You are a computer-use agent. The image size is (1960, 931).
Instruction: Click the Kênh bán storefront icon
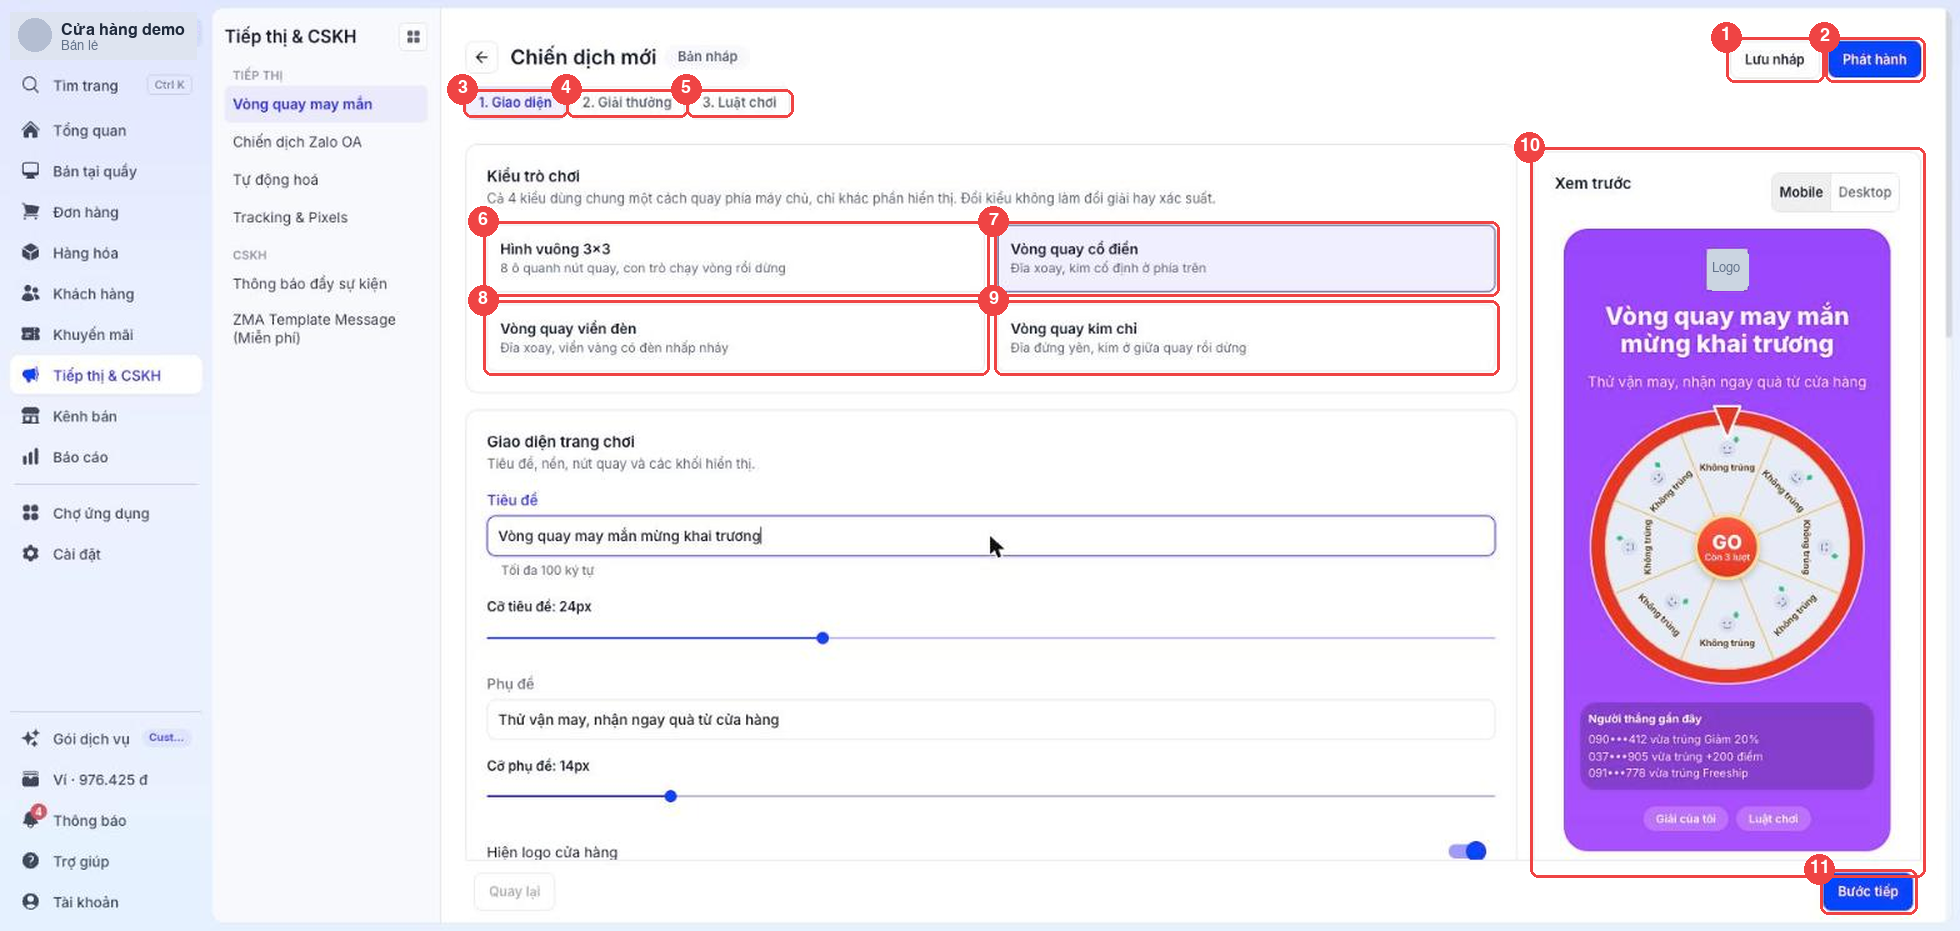pyautogui.click(x=31, y=416)
